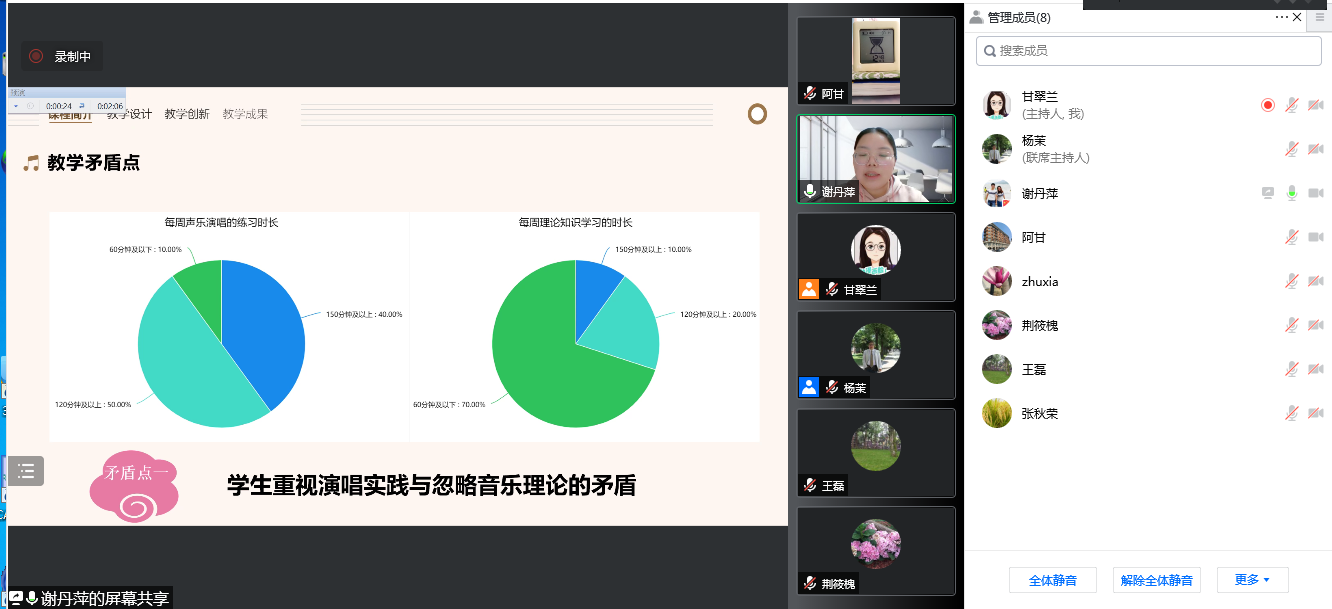The image size is (1332, 609).
Task: Click orange host badge on 甘翠兰 video tile
Action: point(809,289)
